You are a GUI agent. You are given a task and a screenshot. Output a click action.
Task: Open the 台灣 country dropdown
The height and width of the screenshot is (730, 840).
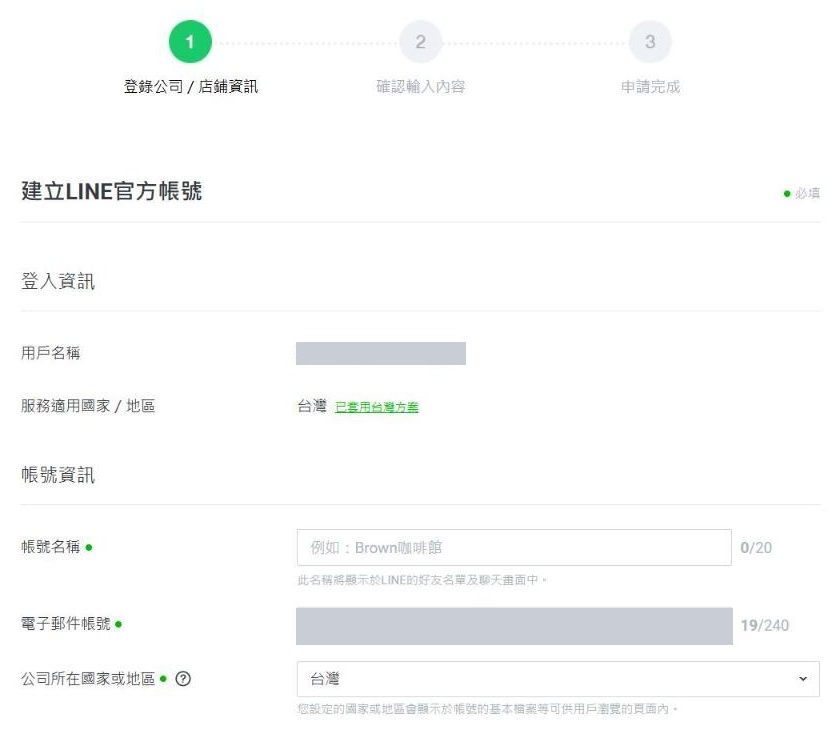tap(558, 679)
